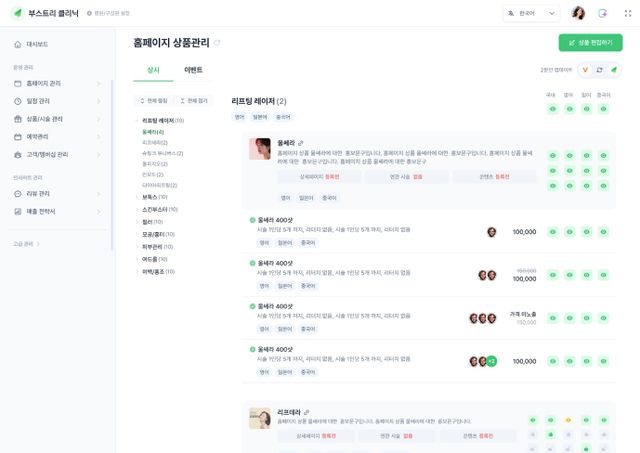The height and width of the screenshot is (453, 640).
Task: Toggle first eye icon on 100,000 row with +2 avatars
Action: 553,361
